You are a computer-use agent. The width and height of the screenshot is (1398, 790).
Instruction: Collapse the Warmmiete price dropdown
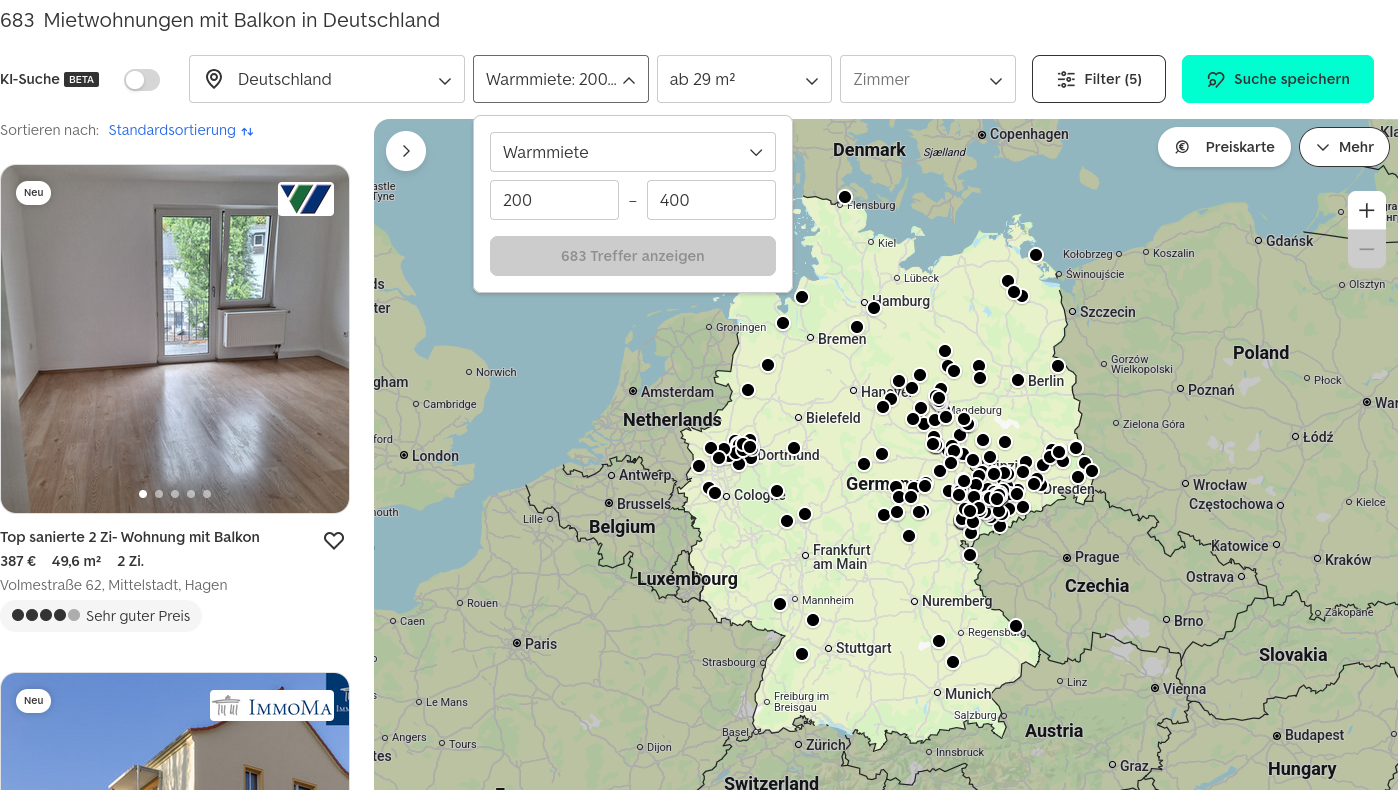point(561,79)
